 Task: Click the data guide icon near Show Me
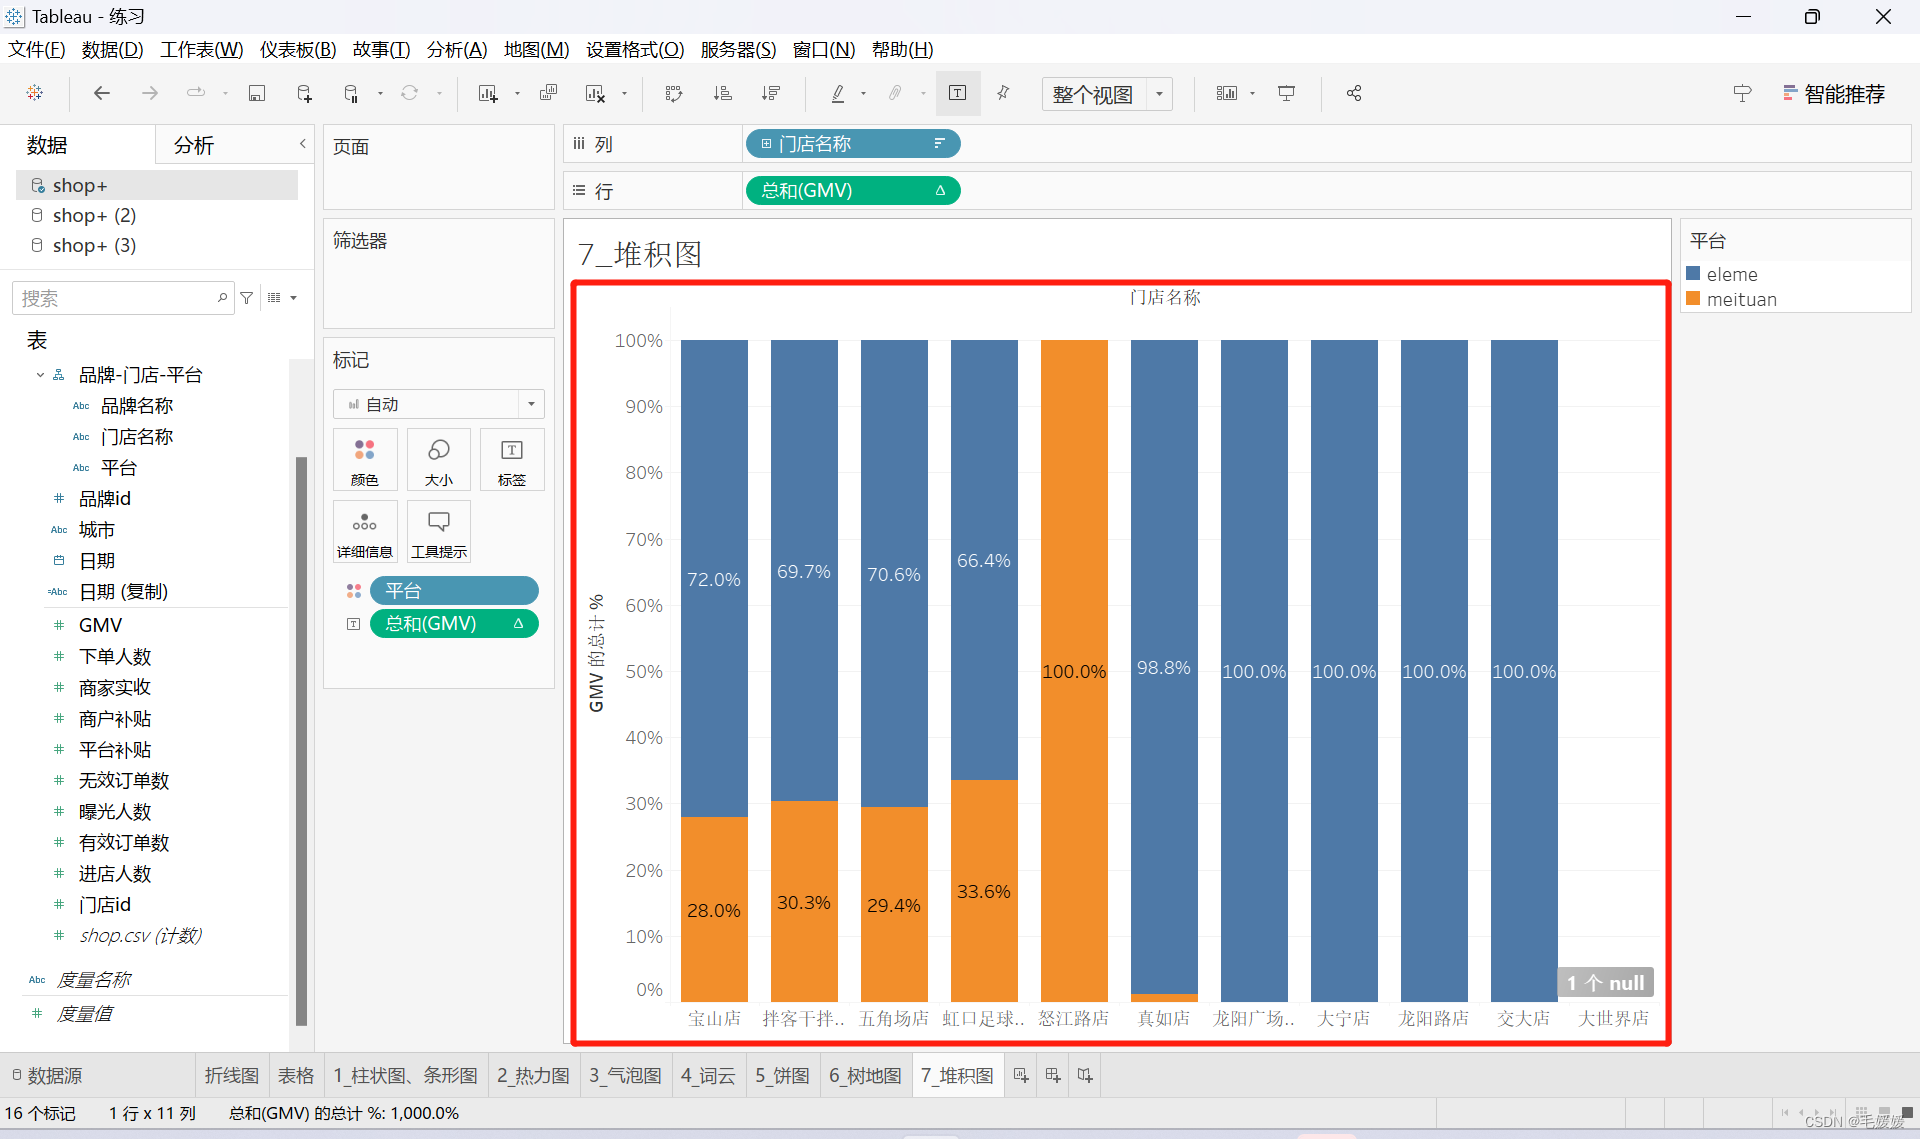[x=1742, y=93]
